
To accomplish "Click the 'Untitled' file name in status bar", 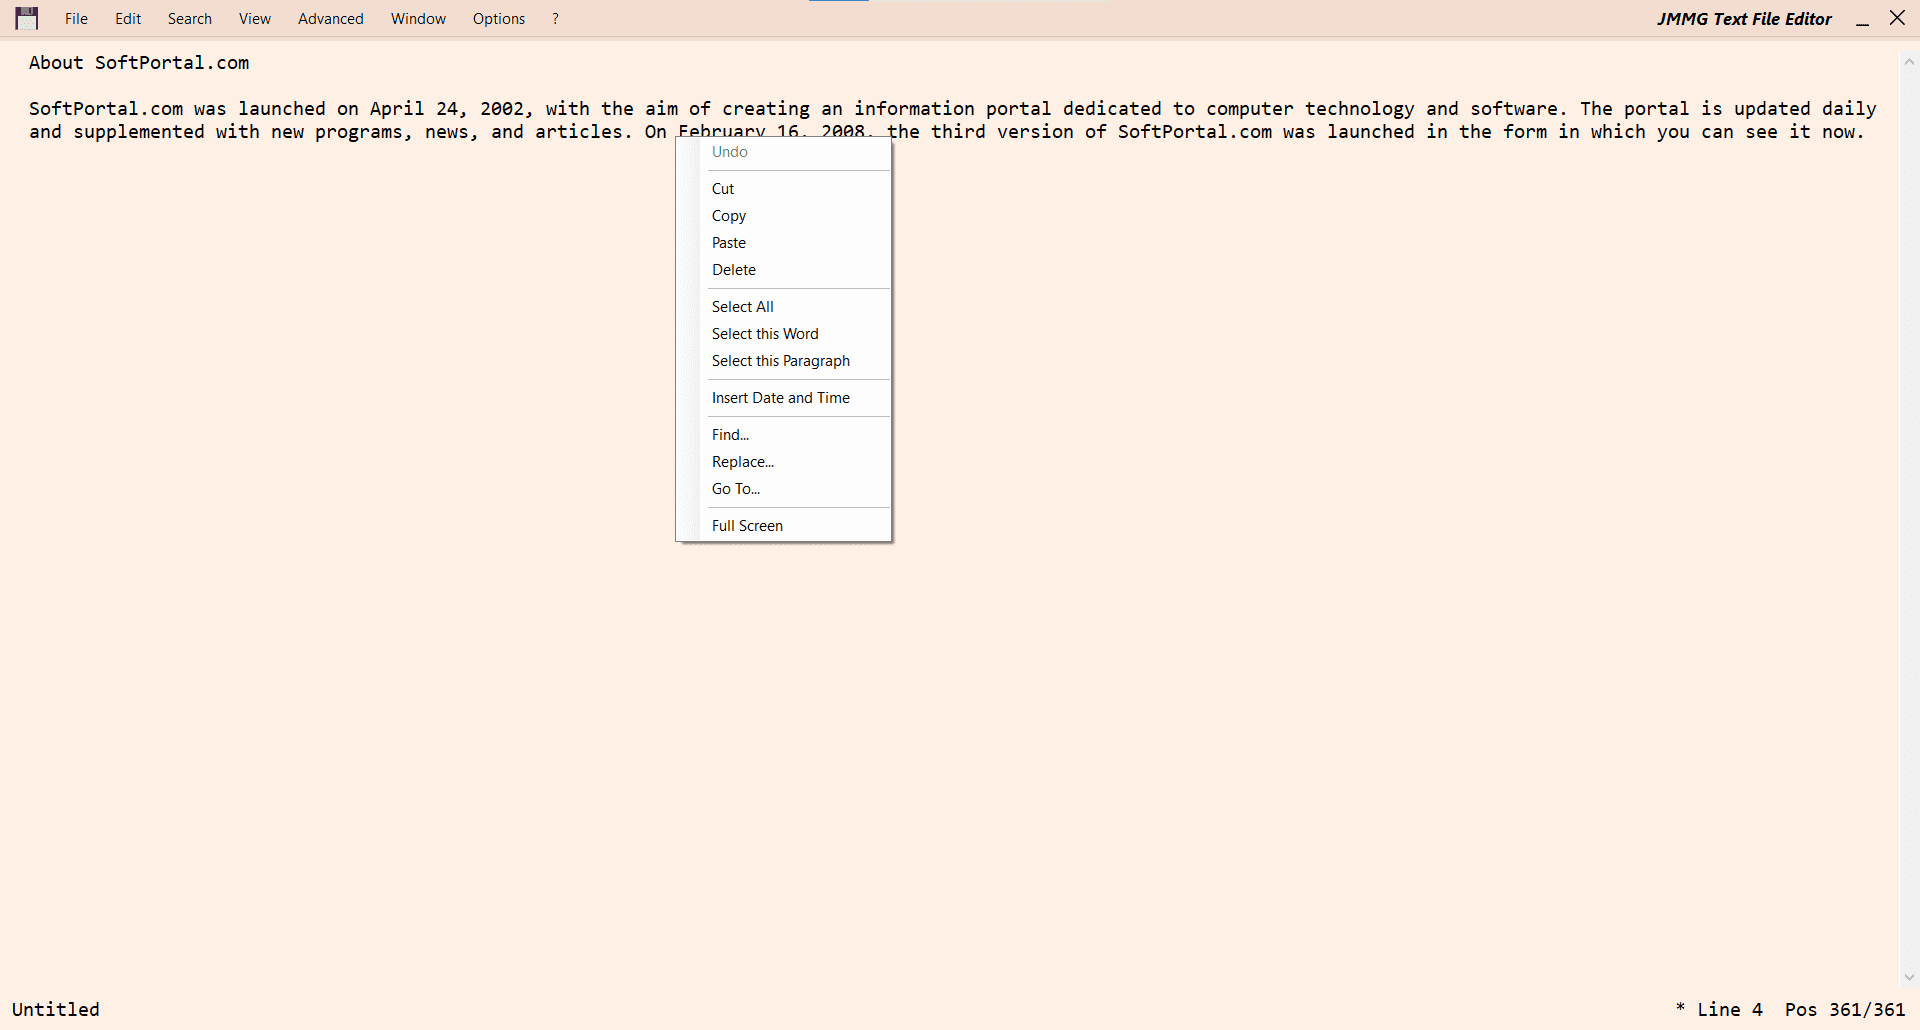I will point(56,1009).
